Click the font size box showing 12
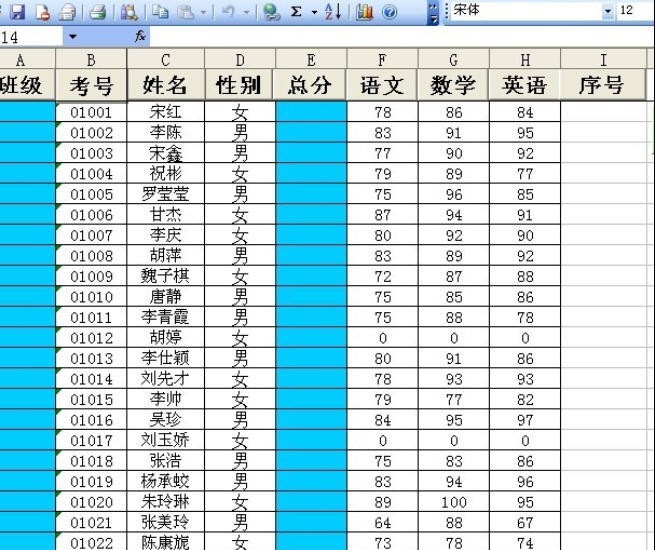The width and height of the screenshot is (655, 550). pyautogui.click(x=635, y=10)
